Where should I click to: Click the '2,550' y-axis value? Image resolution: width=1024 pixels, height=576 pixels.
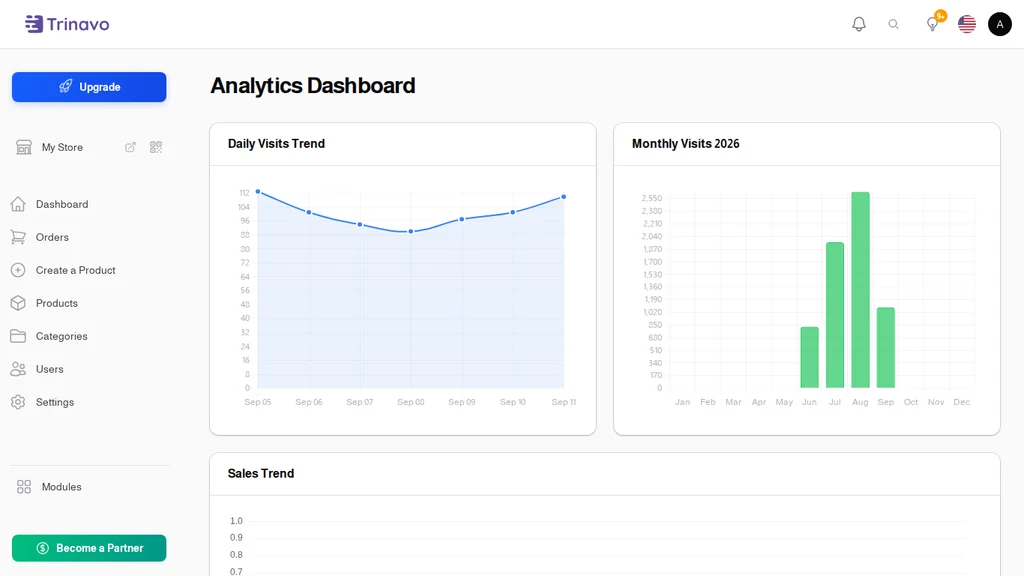point(652,198)
